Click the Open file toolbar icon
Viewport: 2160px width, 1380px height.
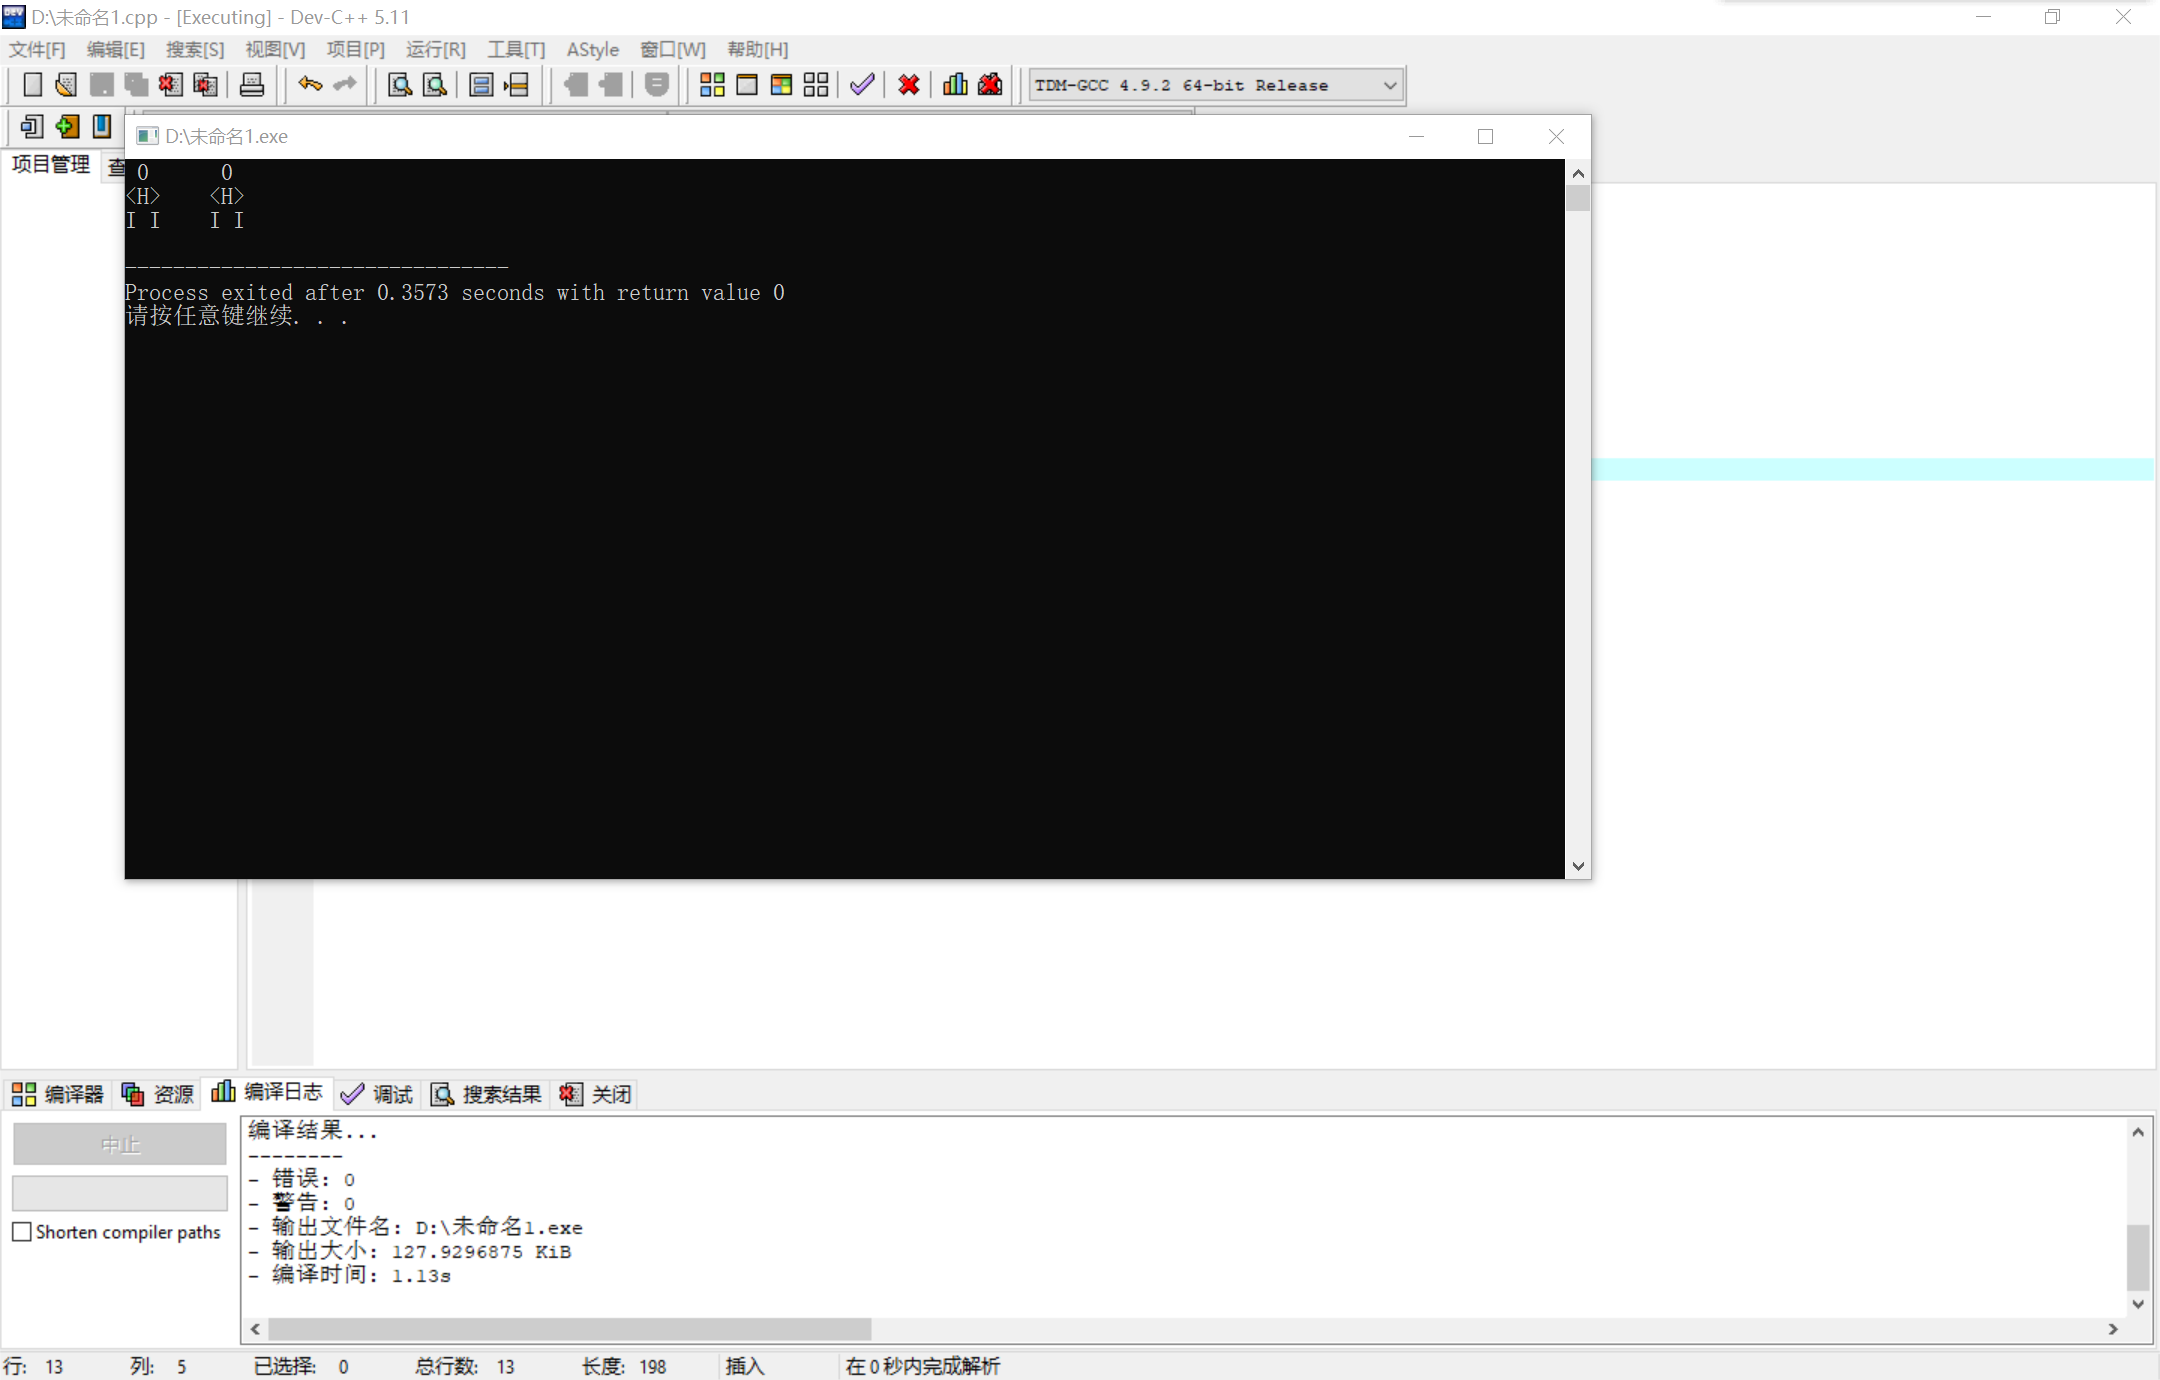66,85
